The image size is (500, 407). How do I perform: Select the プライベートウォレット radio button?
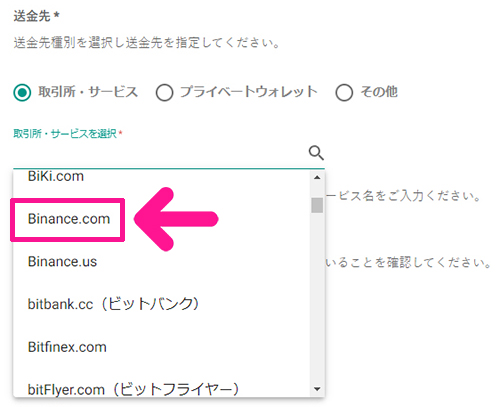click(x=164, y=92)
